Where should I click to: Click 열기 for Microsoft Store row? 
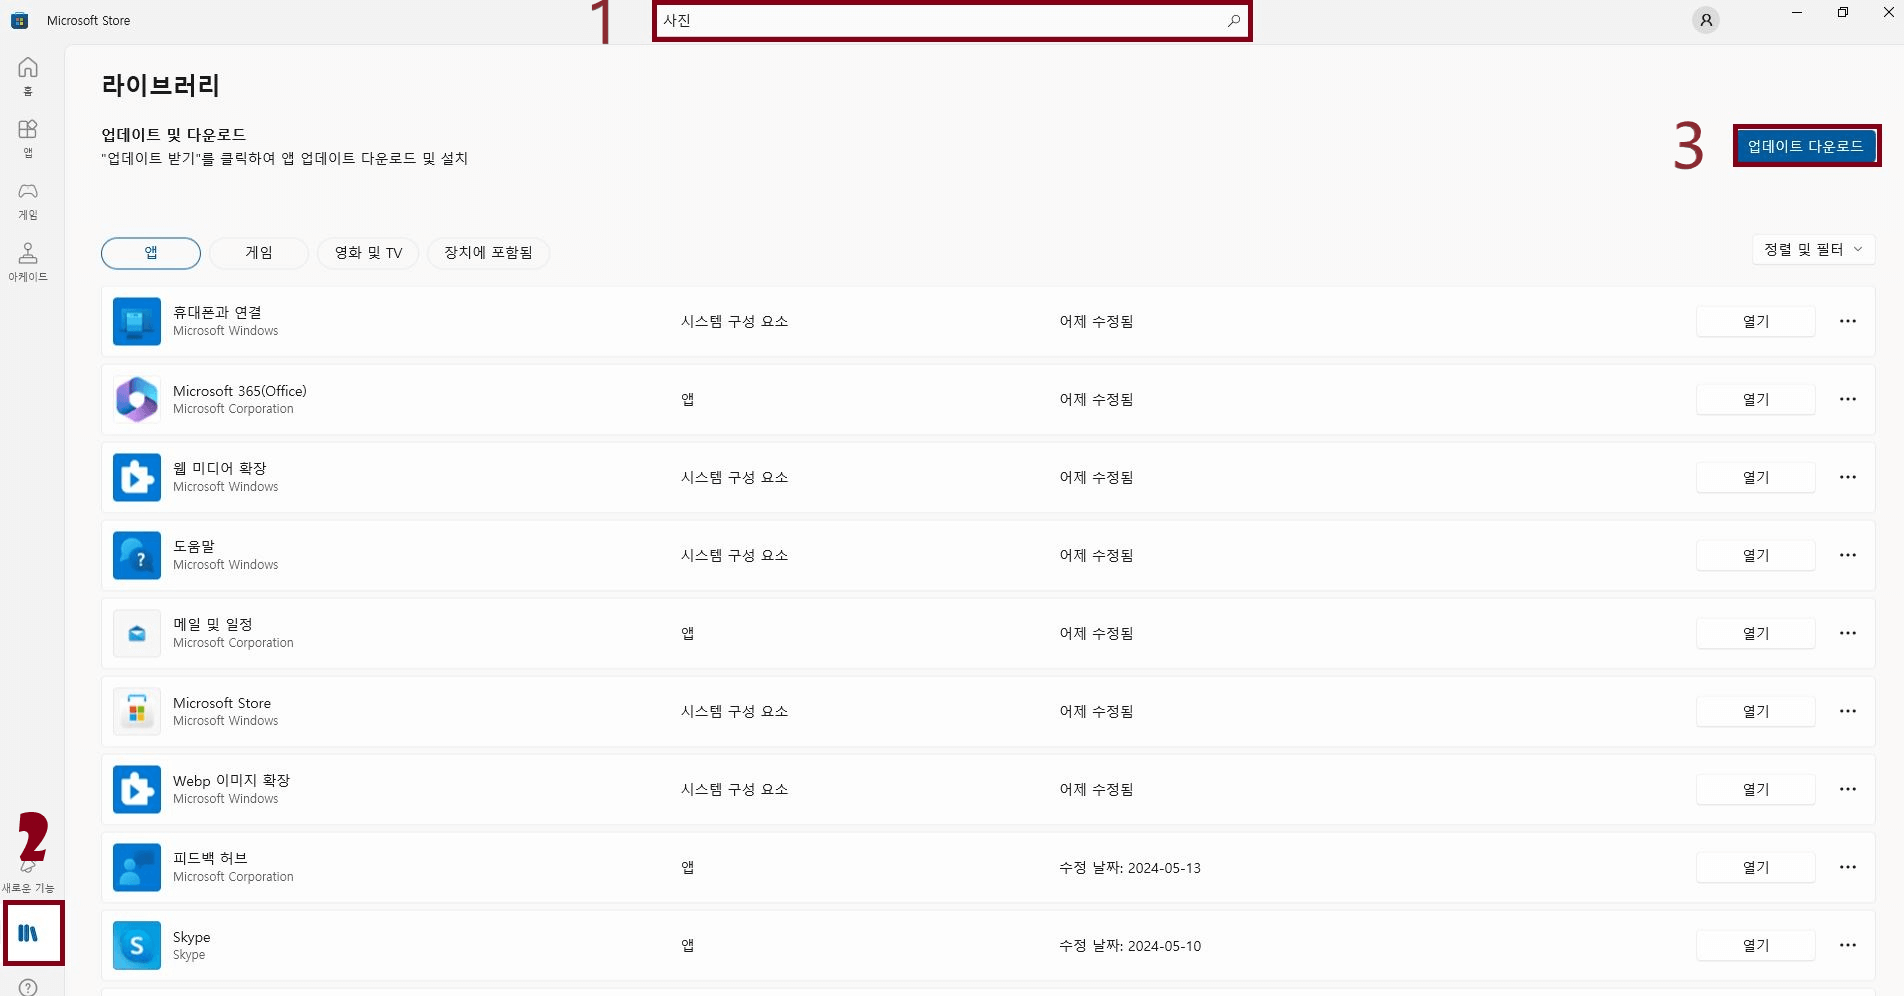[x=1756, y=711]
